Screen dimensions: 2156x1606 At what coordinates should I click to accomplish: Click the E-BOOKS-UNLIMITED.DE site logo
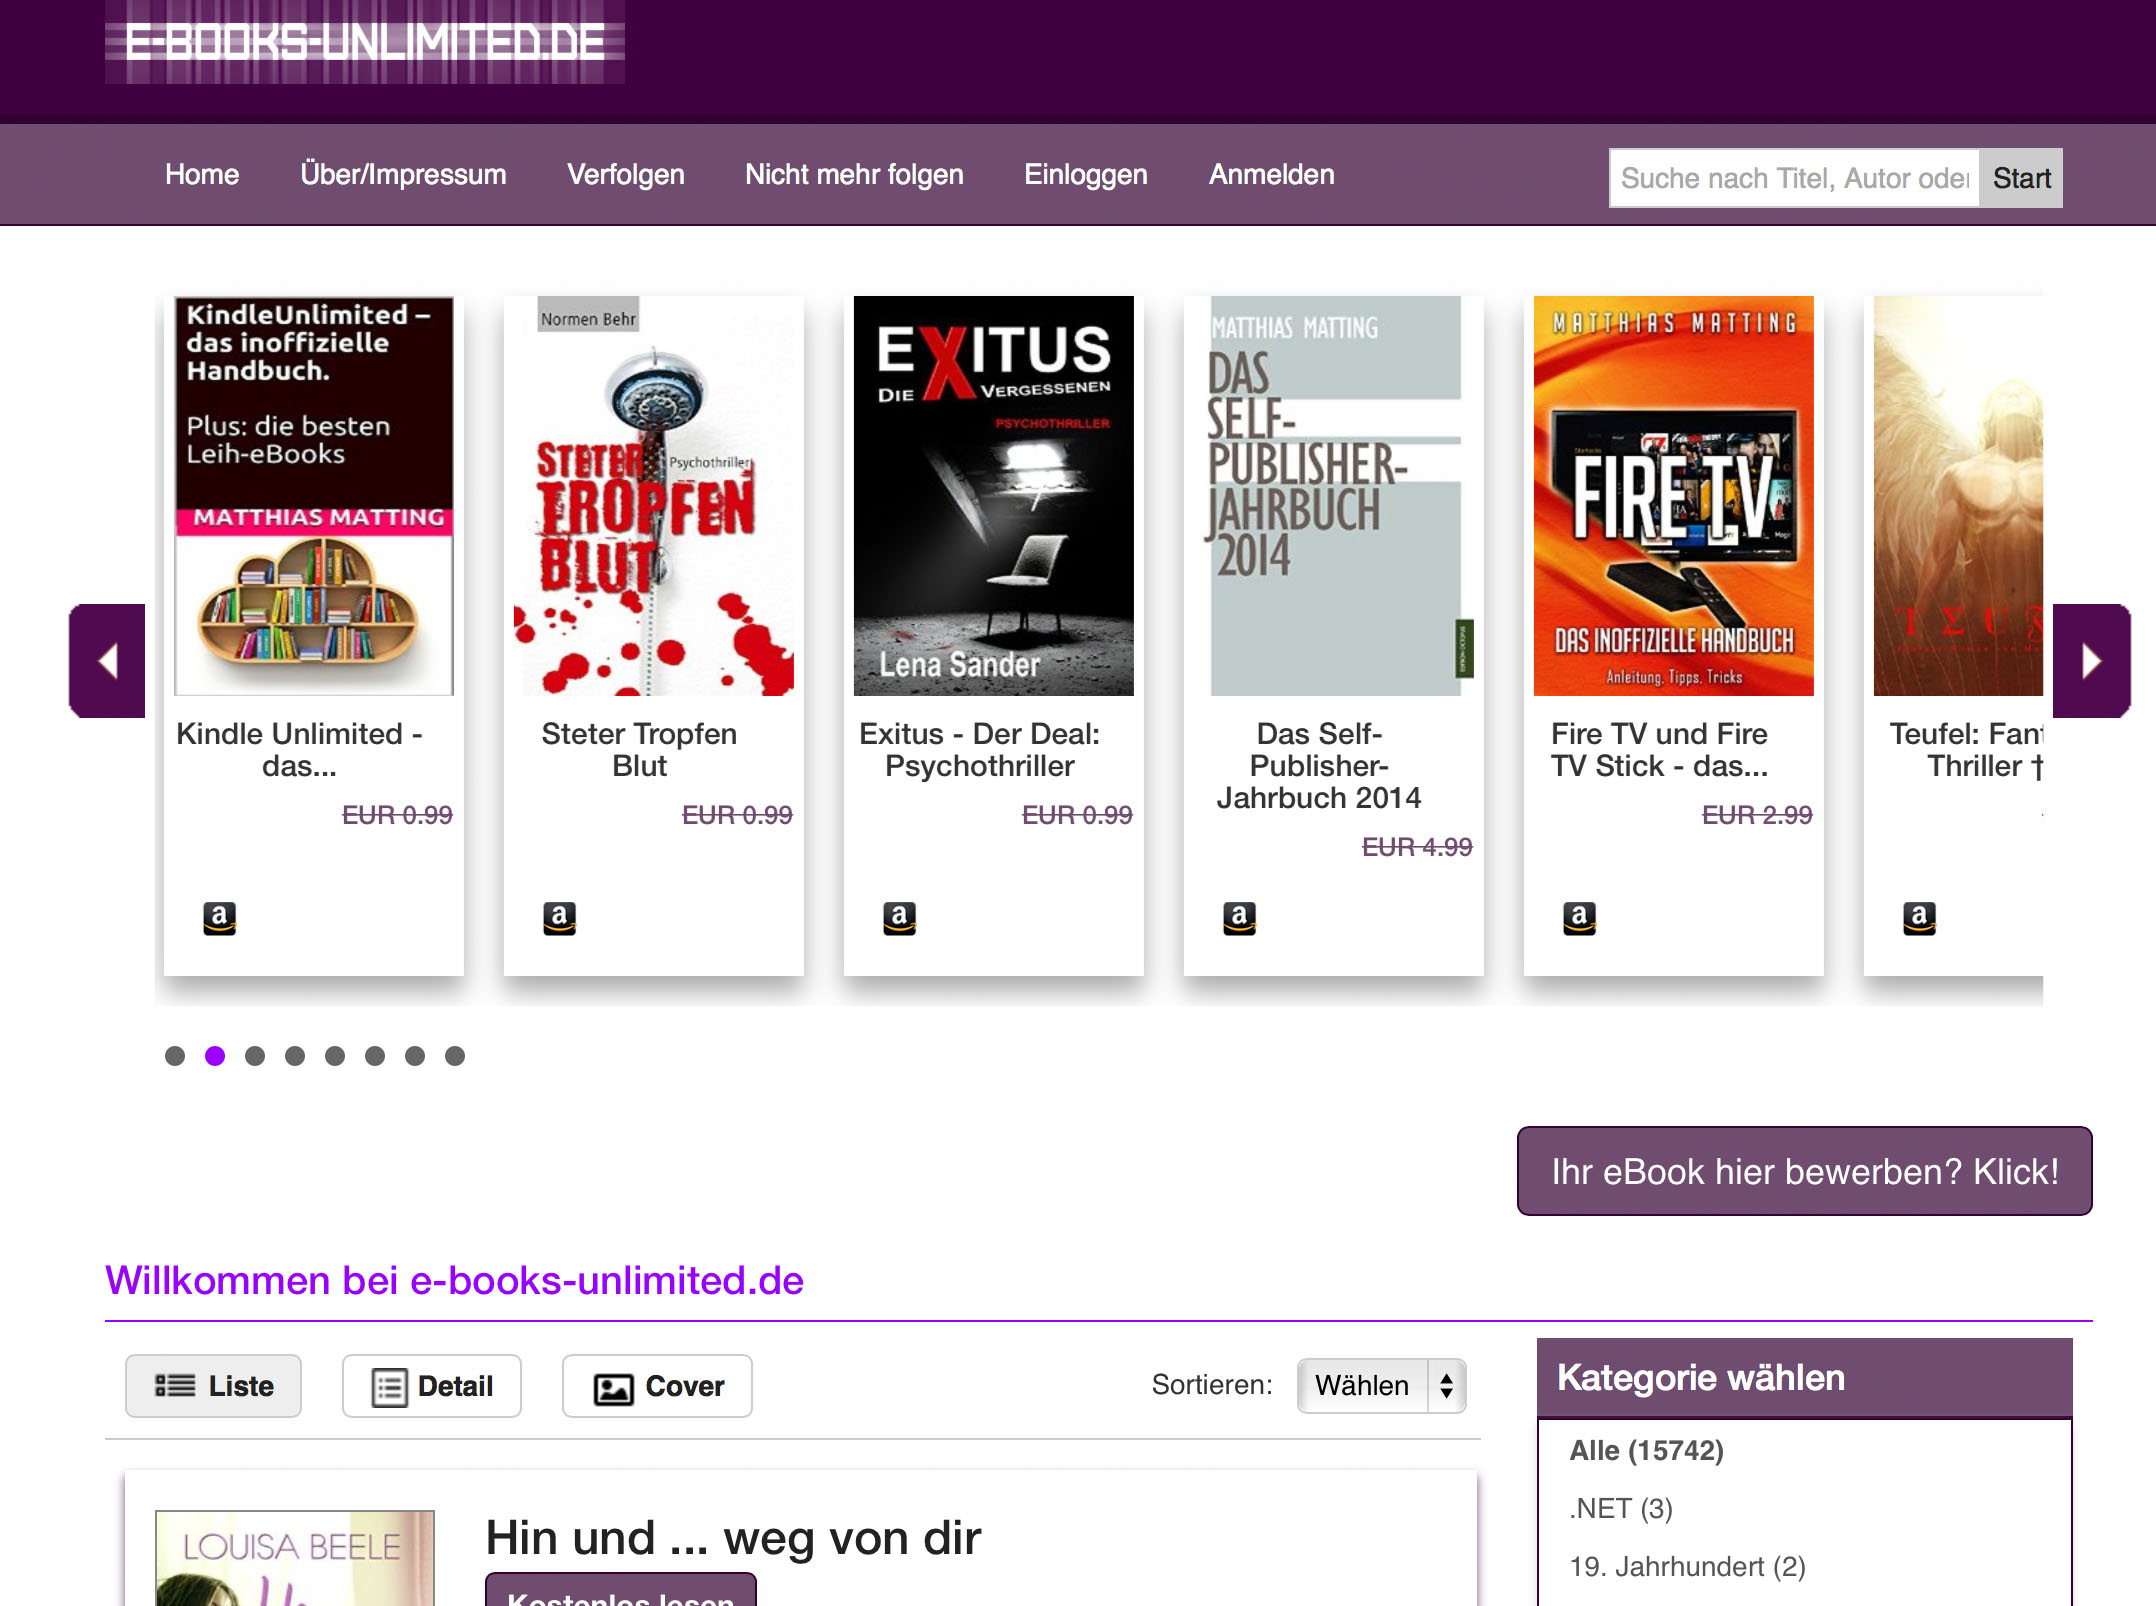pyautogui.click(x=365, y=42)
